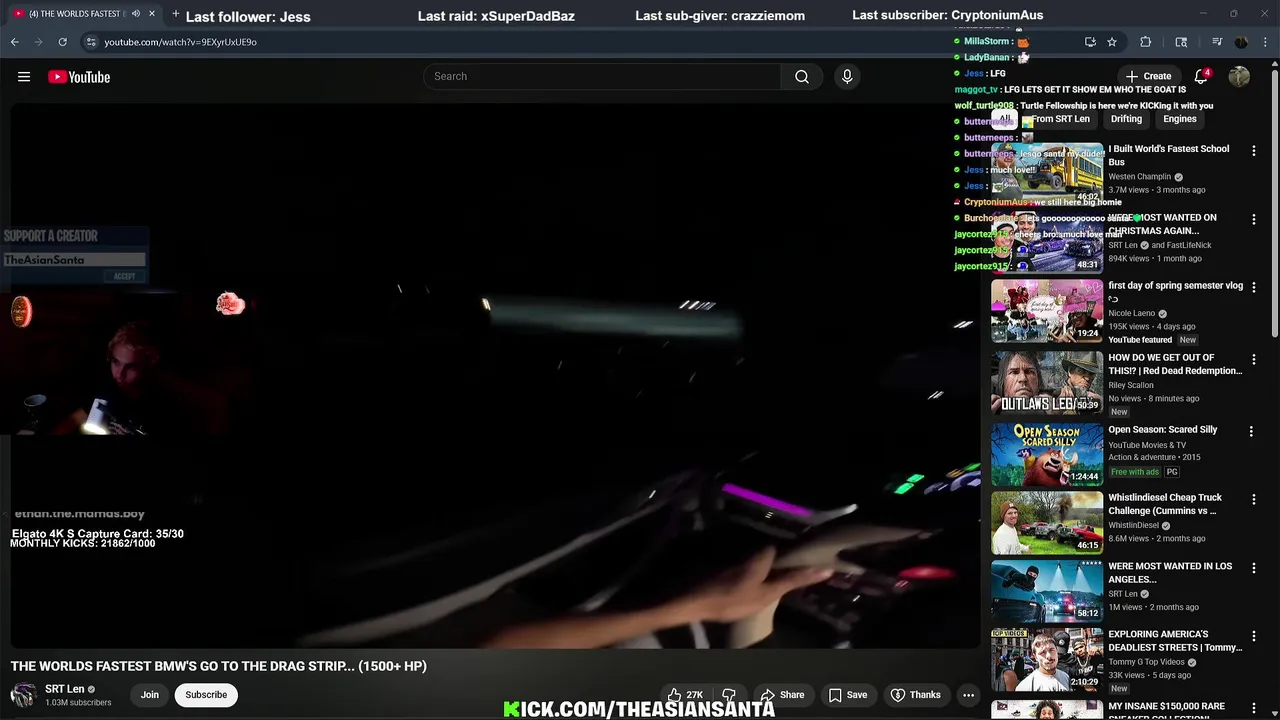Open 'EXPLORING AMERICA'S DEADLIEST STREETS' title
This screenshot has width=1280, height=720.
click(1175, 641)
